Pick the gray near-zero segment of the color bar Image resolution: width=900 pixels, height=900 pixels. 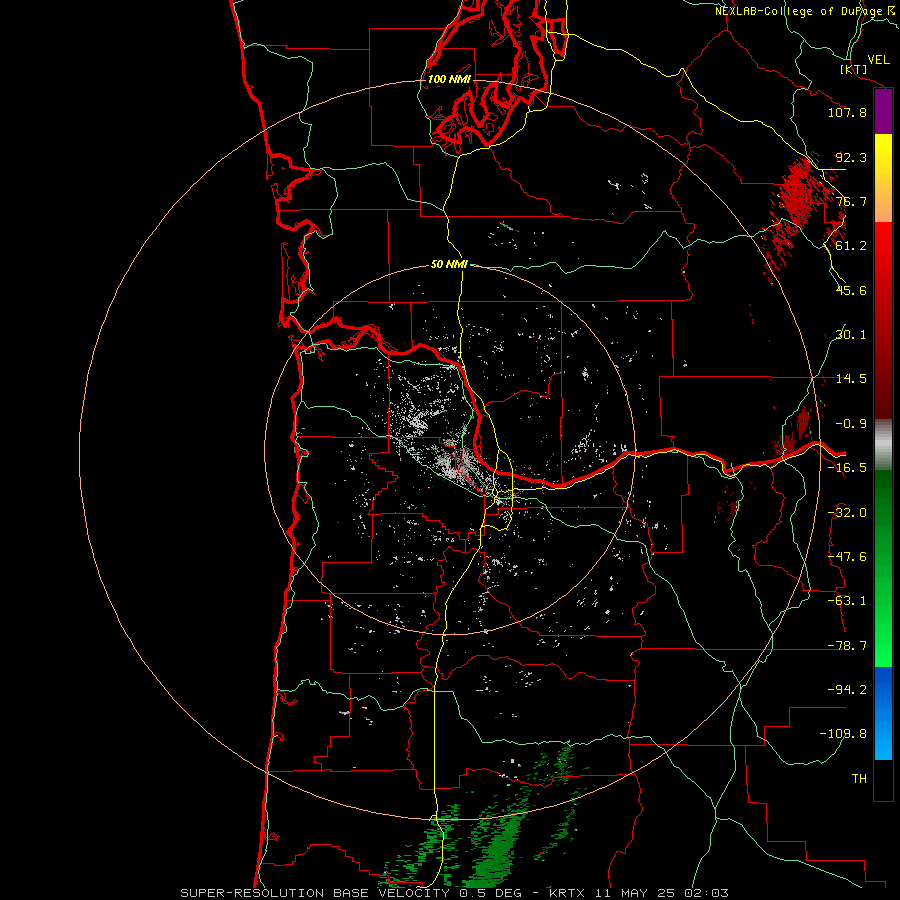click(883, 444)
